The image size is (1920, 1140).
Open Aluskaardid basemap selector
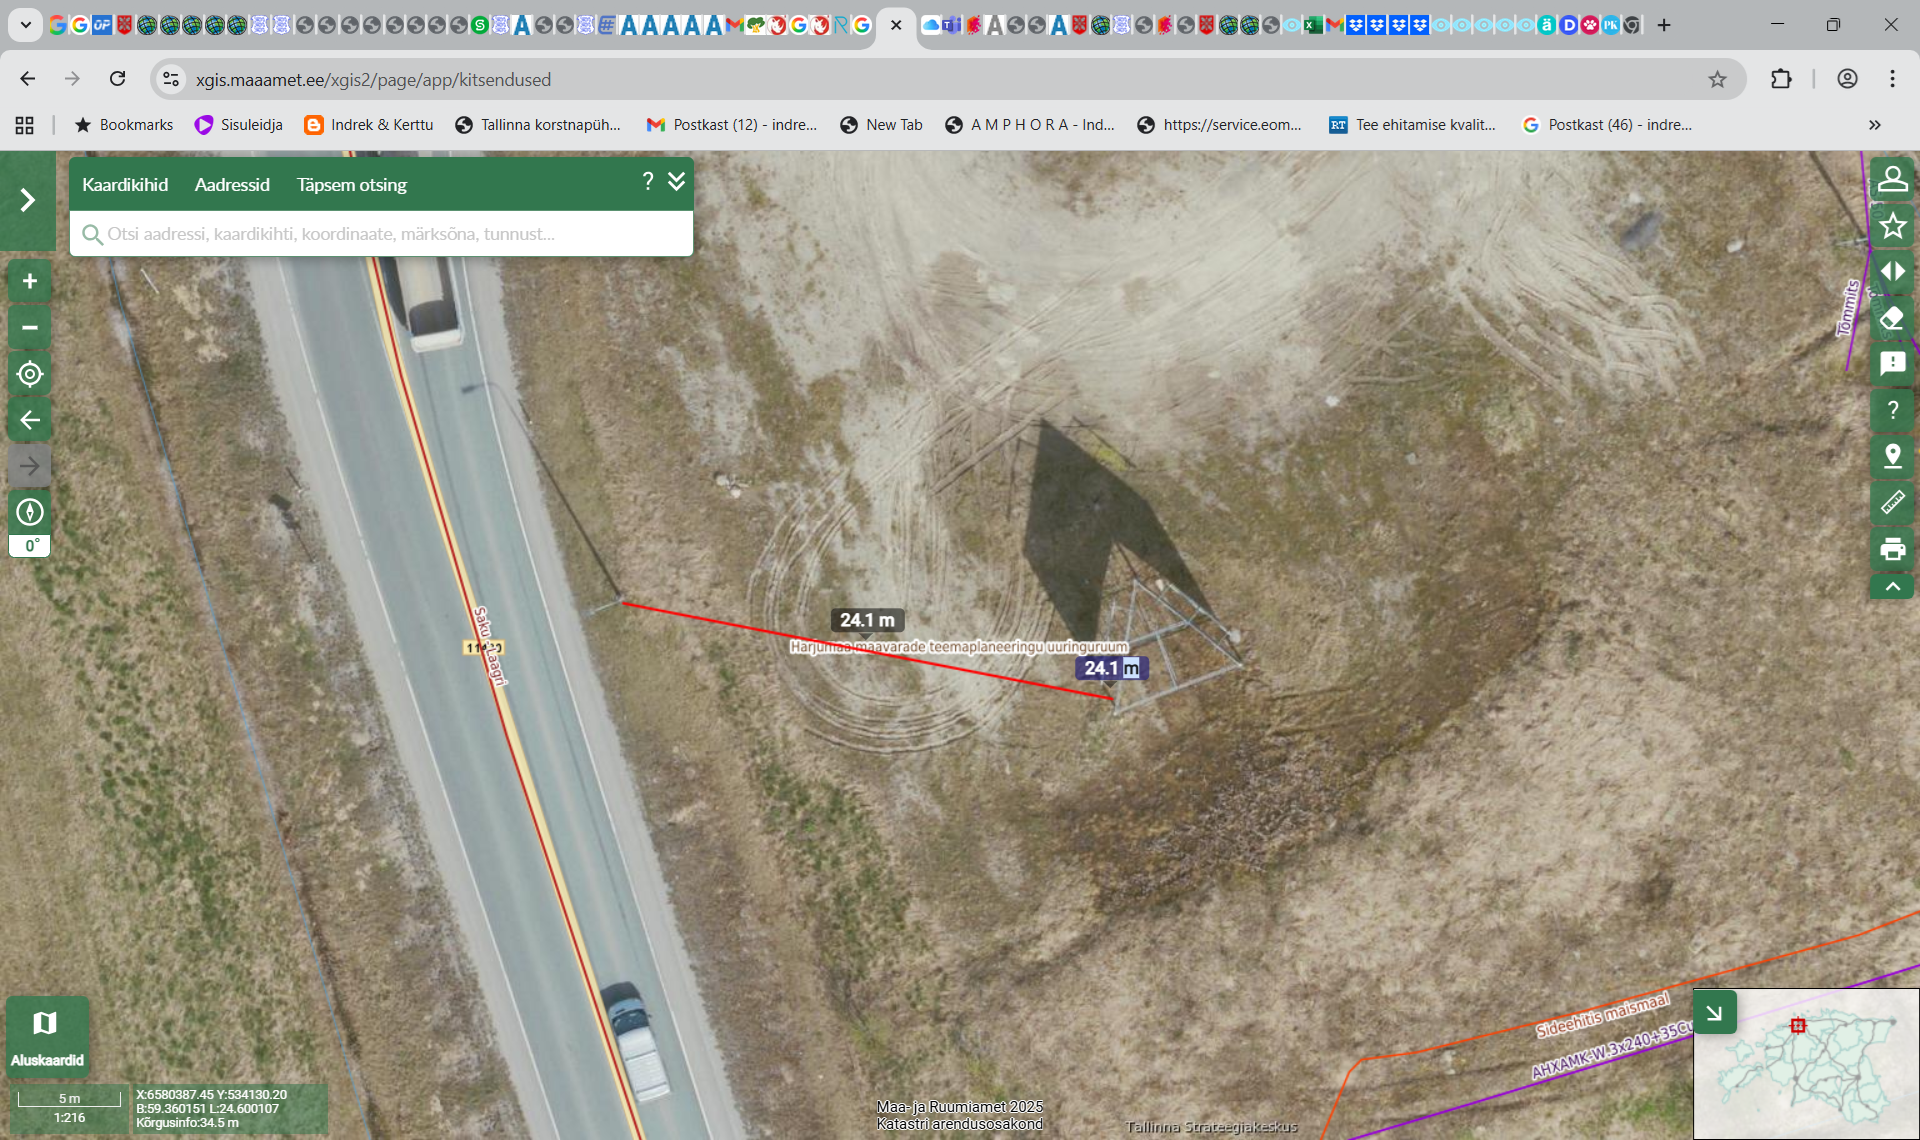[x=46, y=1035]
